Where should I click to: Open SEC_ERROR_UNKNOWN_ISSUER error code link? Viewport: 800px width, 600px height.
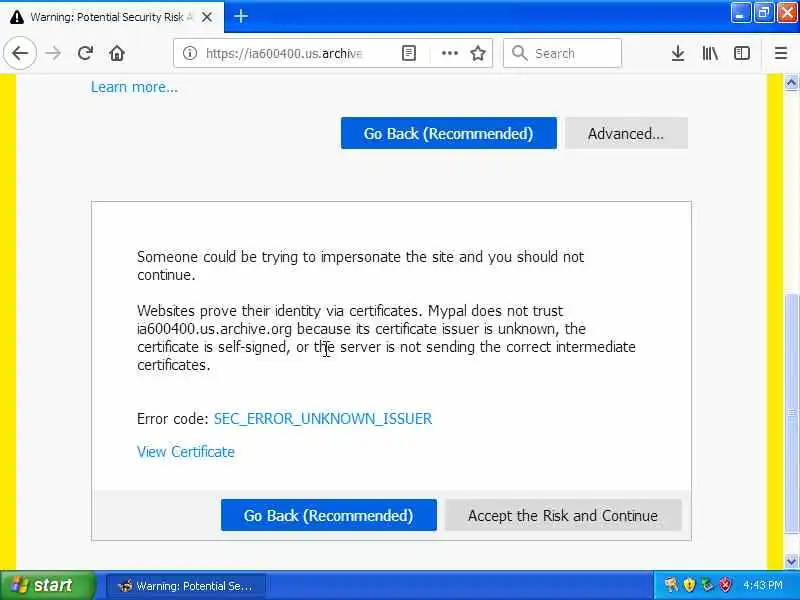(323, 419)
